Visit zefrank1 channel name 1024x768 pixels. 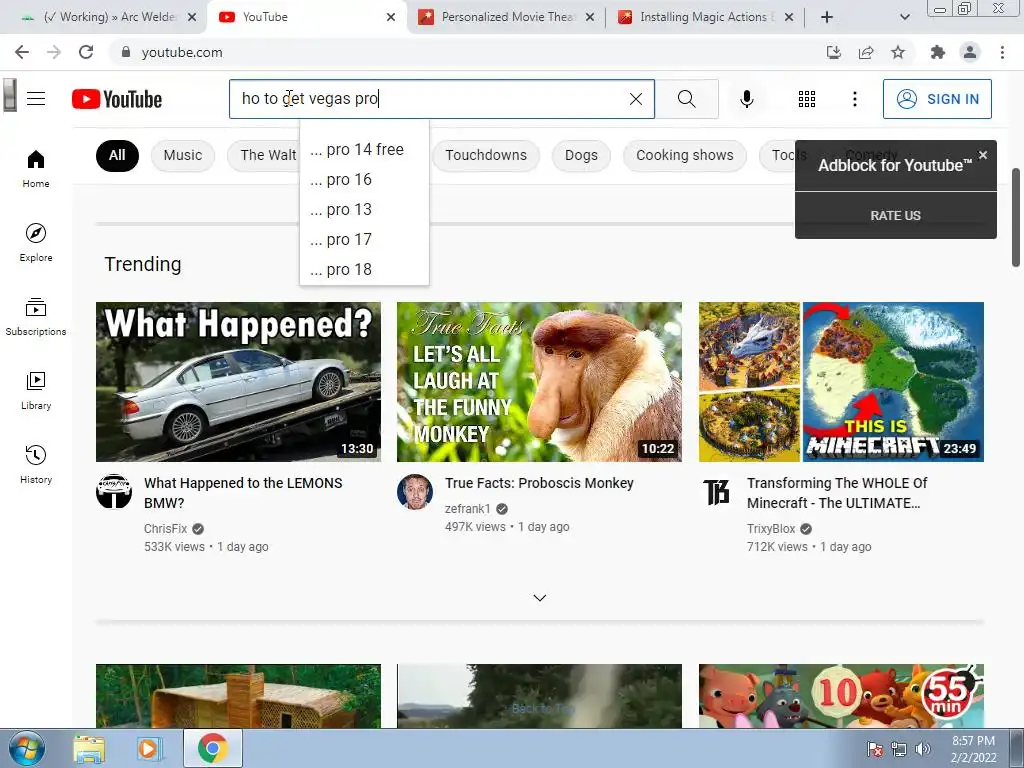[x=468, y=509]
